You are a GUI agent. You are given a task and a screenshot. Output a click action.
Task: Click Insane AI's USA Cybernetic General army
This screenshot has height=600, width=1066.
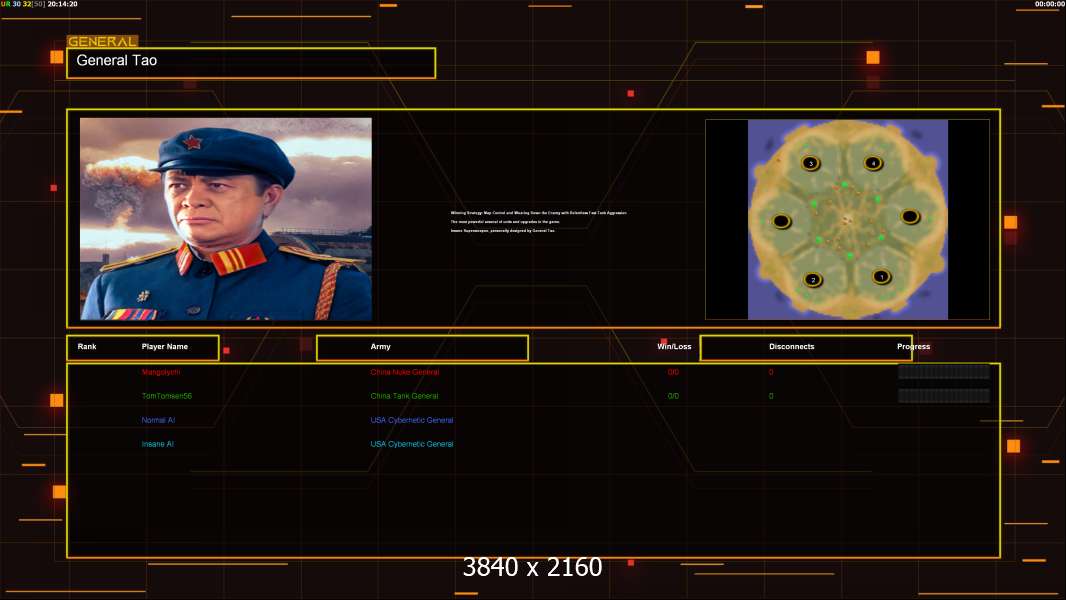click(x=411, y=444)
